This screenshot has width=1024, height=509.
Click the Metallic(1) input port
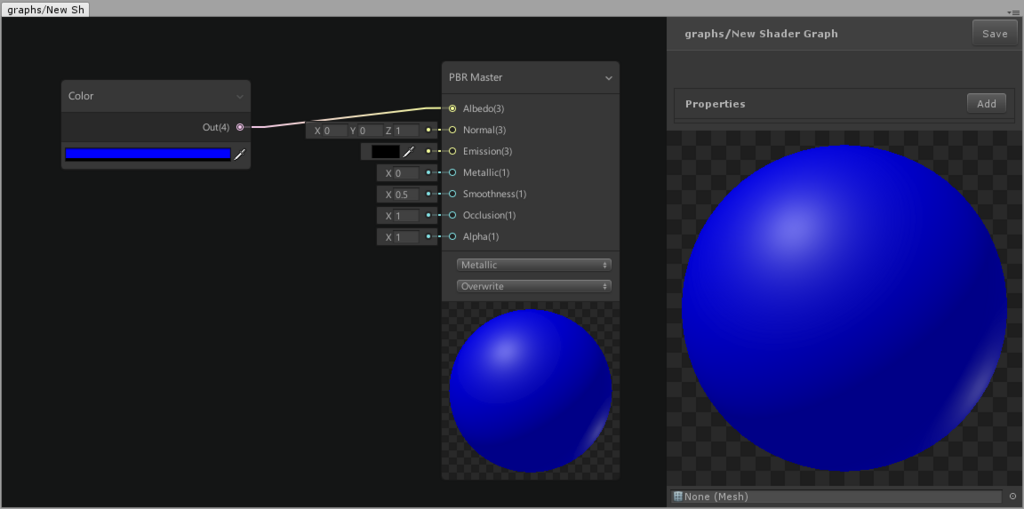pos(453,172)
